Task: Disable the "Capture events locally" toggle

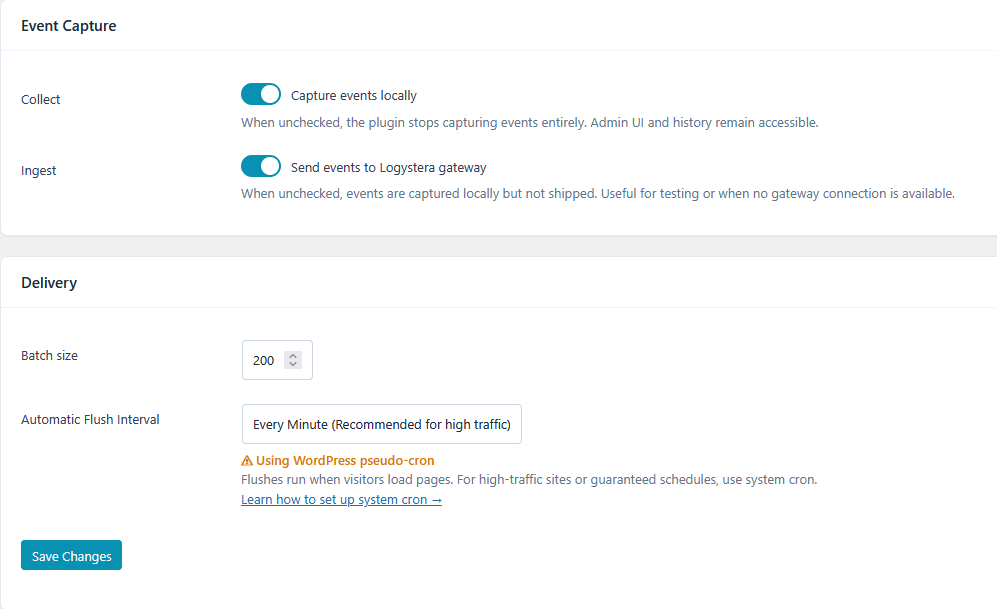Action: click(x=261, y=94)
